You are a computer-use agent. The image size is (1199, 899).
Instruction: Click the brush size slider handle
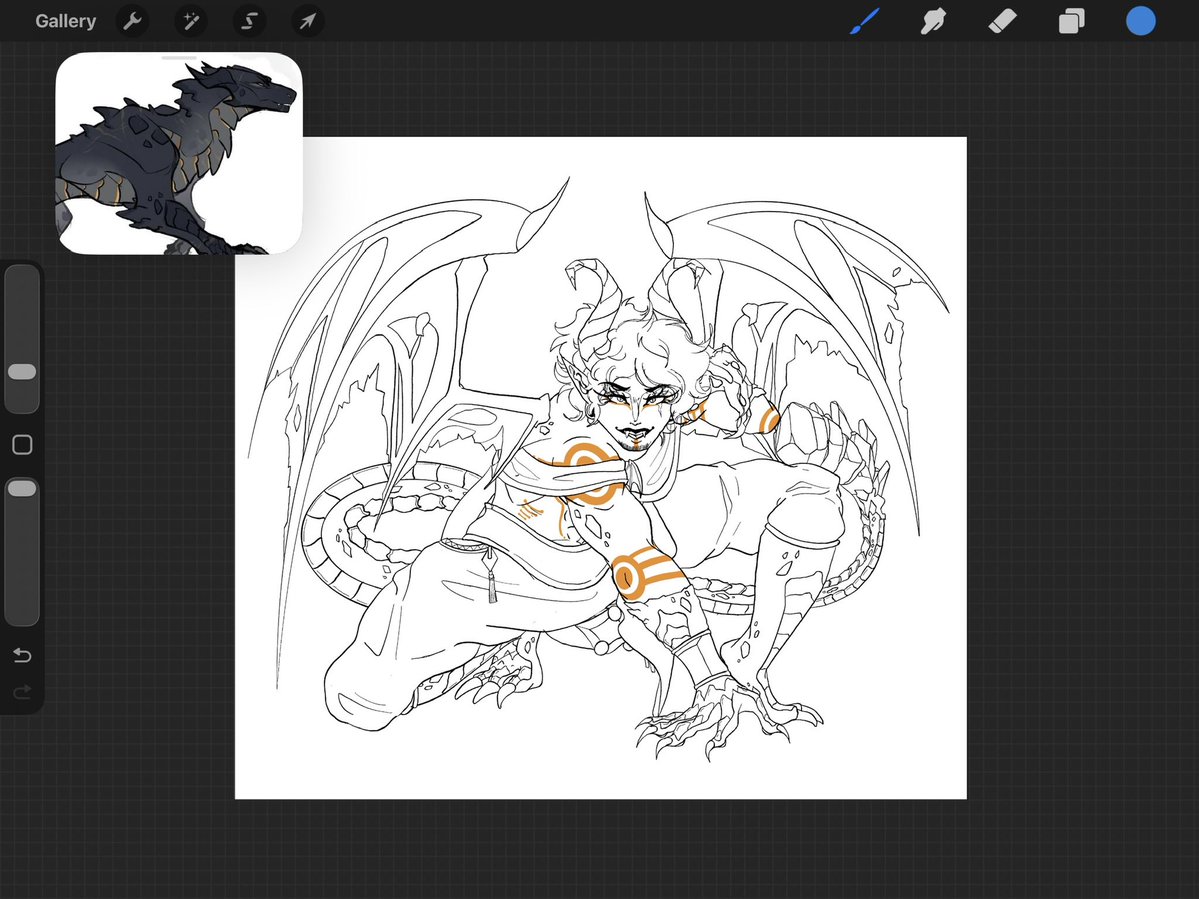pos(22,372)
